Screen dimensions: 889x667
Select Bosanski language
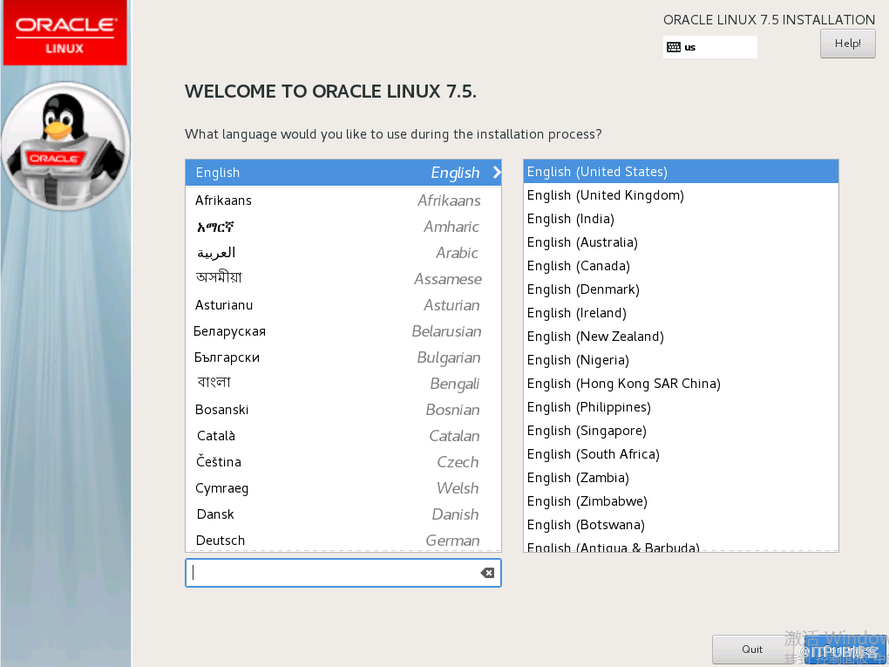343,410
